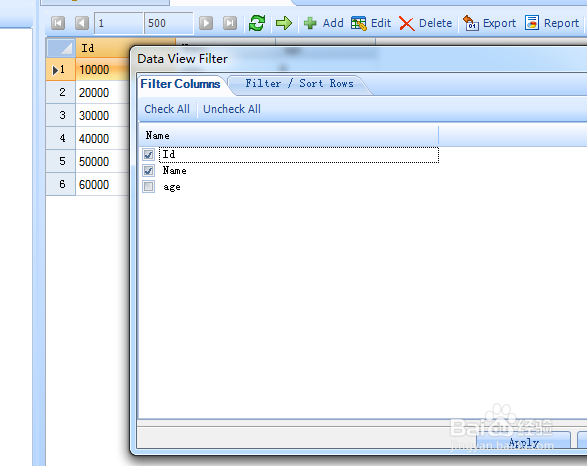
Task: Uncheck the Id column checkbox
Action: pyautogui.click(x=149, y=154)
